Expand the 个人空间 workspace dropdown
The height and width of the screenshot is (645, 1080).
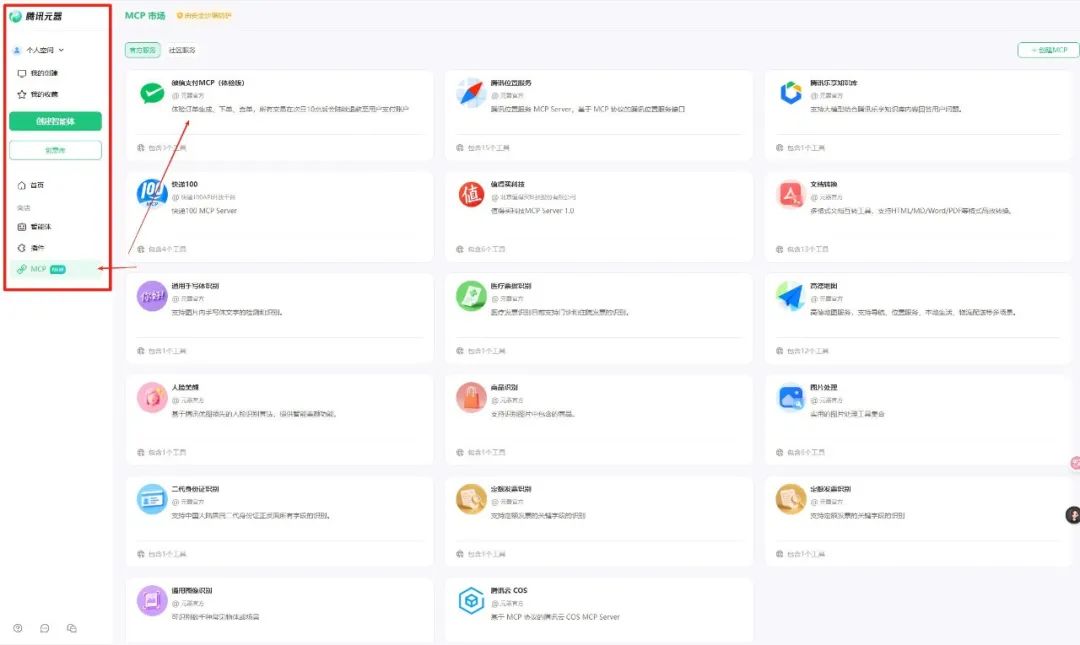pos(39,50)
